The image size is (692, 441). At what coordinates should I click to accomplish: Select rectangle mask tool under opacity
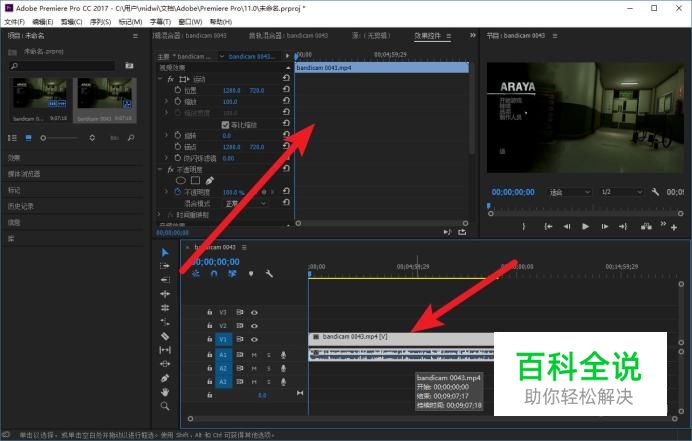pyautogui.click(x=195, y=180)
